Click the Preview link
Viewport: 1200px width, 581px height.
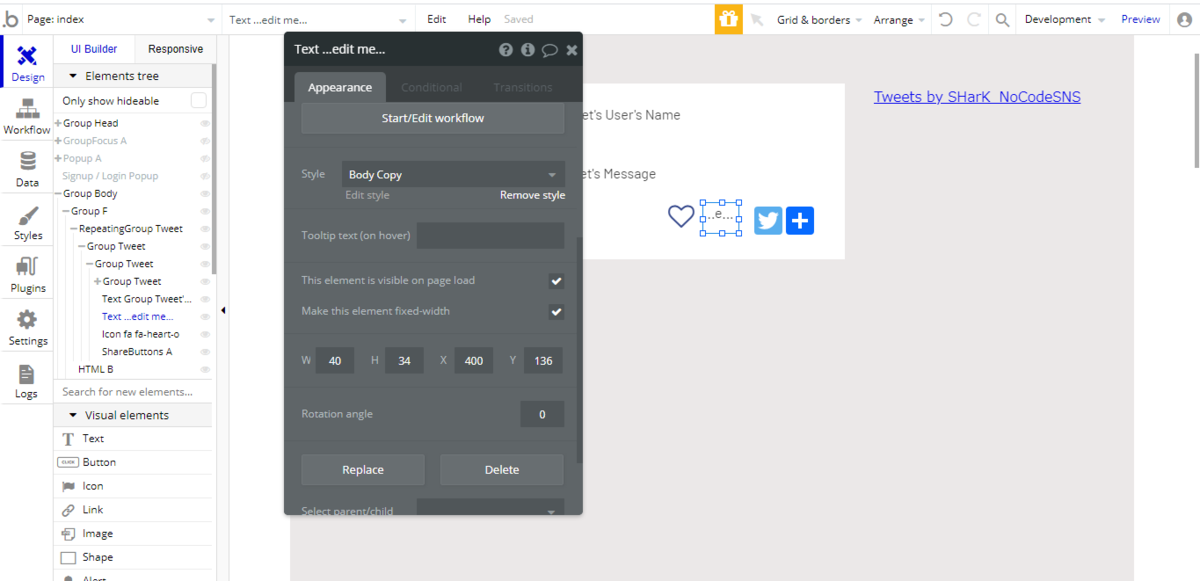pyautogui.click(x=1140, y=19)
